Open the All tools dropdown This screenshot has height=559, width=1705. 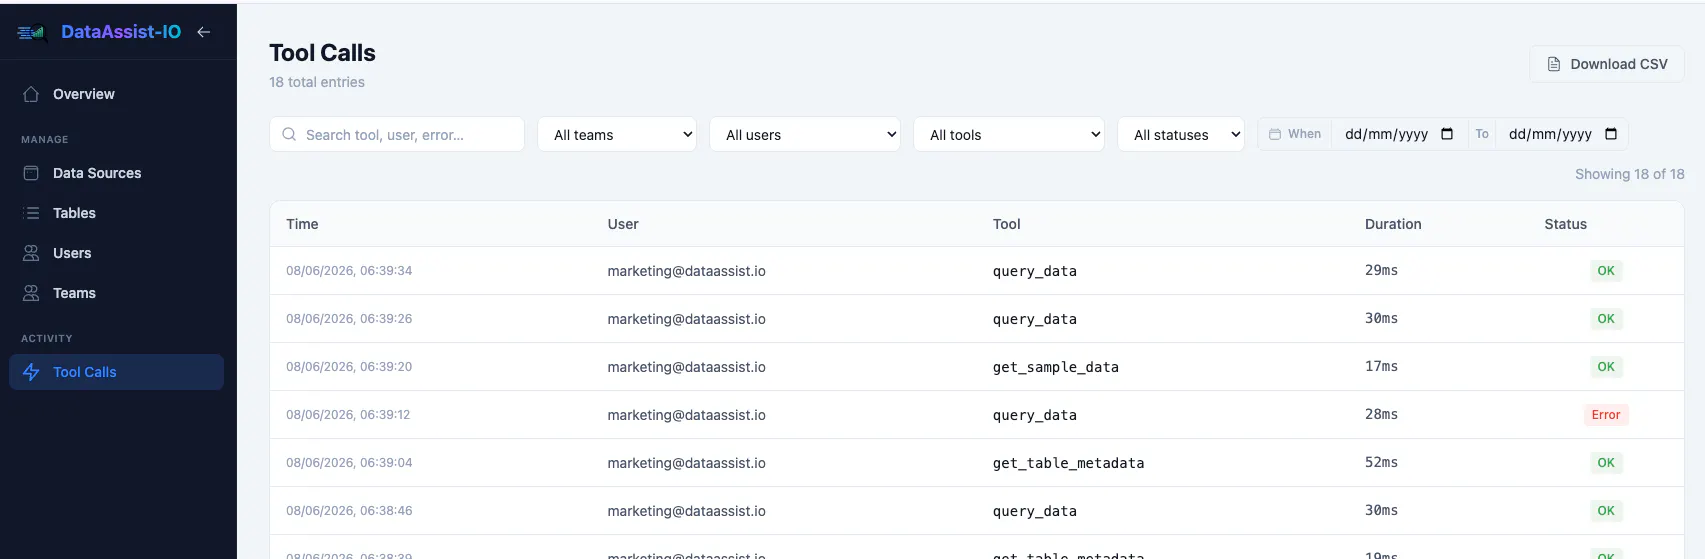(x=1009, y=134)
